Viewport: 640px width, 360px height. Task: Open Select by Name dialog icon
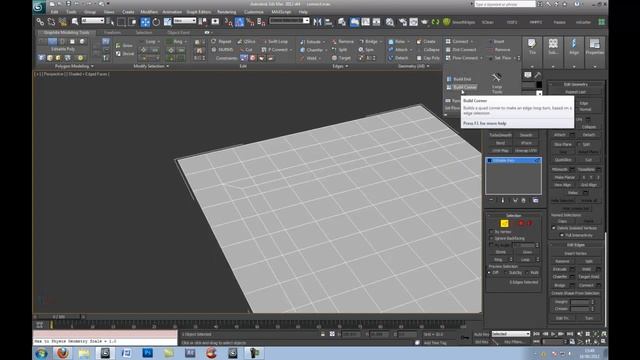point(110,22)
